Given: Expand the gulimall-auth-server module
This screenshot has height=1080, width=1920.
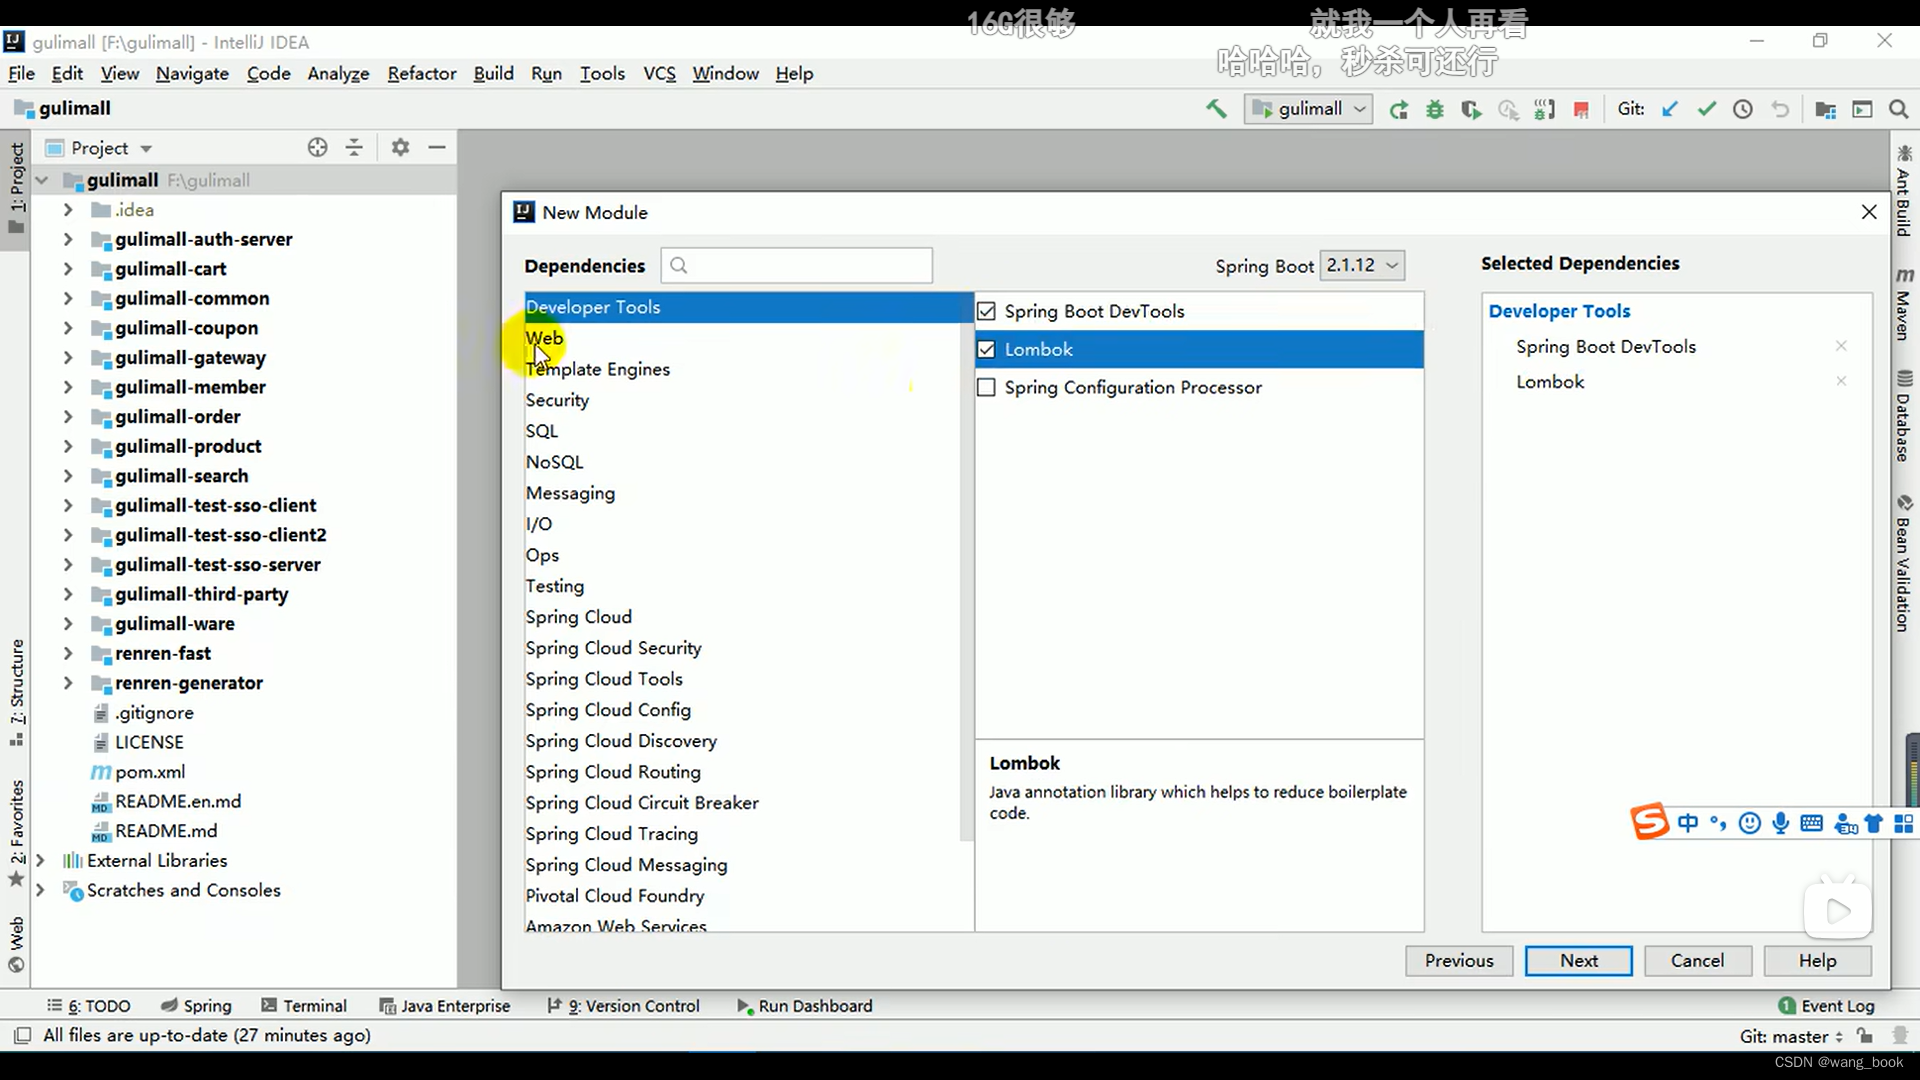Looking at the screenshot, I should point(68,239).
